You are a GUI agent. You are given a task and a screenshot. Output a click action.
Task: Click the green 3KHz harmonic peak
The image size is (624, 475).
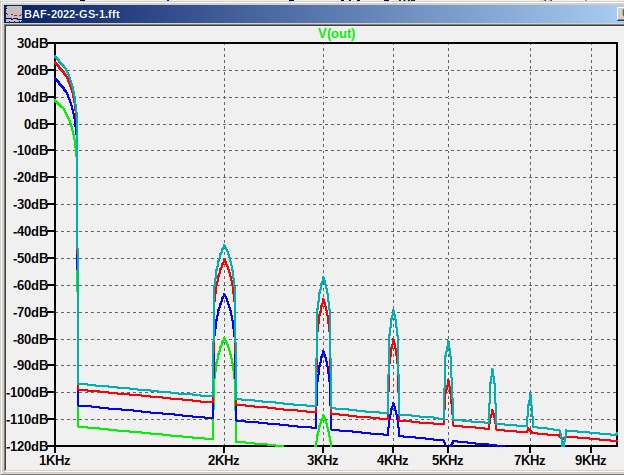tap(324, 416)
